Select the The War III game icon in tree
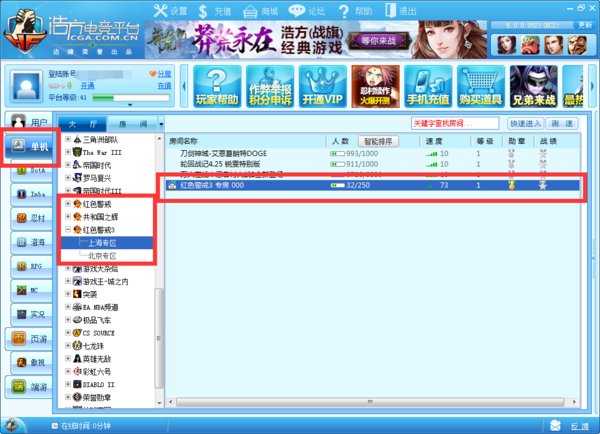The width and height of the screenshot is (600, 434). [77, 152]
